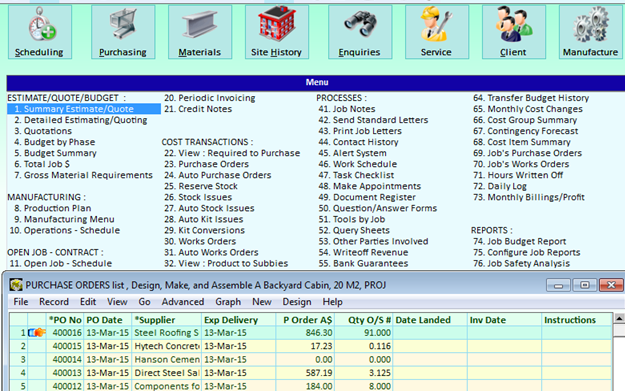Image resolution: width=625 pixels, height=391 pixels.
Task: Open 72. Daily Log
Action: click(500, 186)
